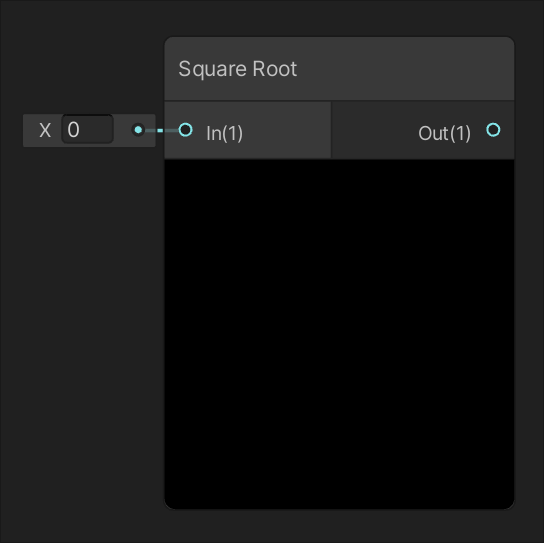Click the Out(1) output port circle
544x543 pixels.
493,130
